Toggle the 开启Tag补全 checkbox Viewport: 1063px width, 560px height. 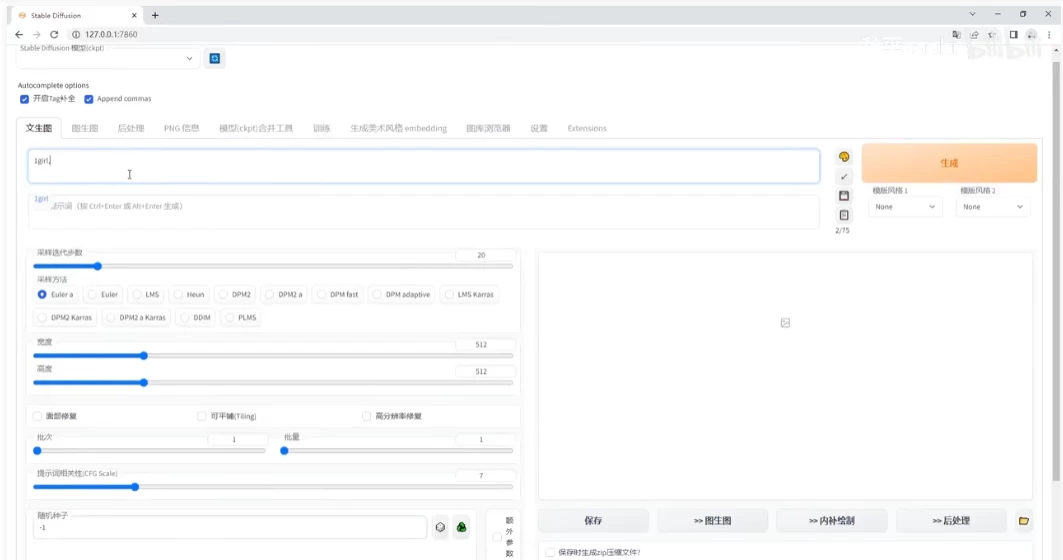point(25,99)
